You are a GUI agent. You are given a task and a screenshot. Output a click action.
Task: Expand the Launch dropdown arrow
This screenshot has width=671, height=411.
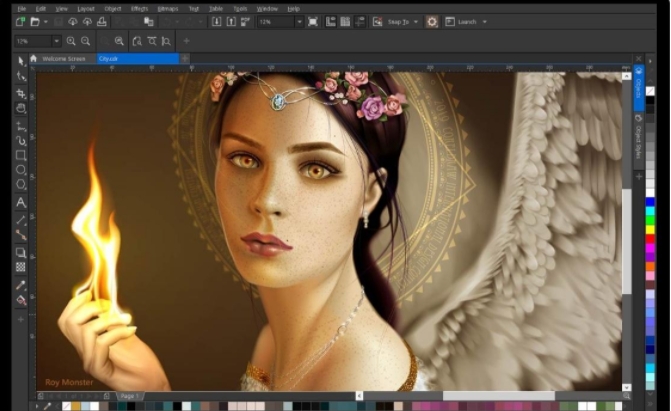coord(485,22)
